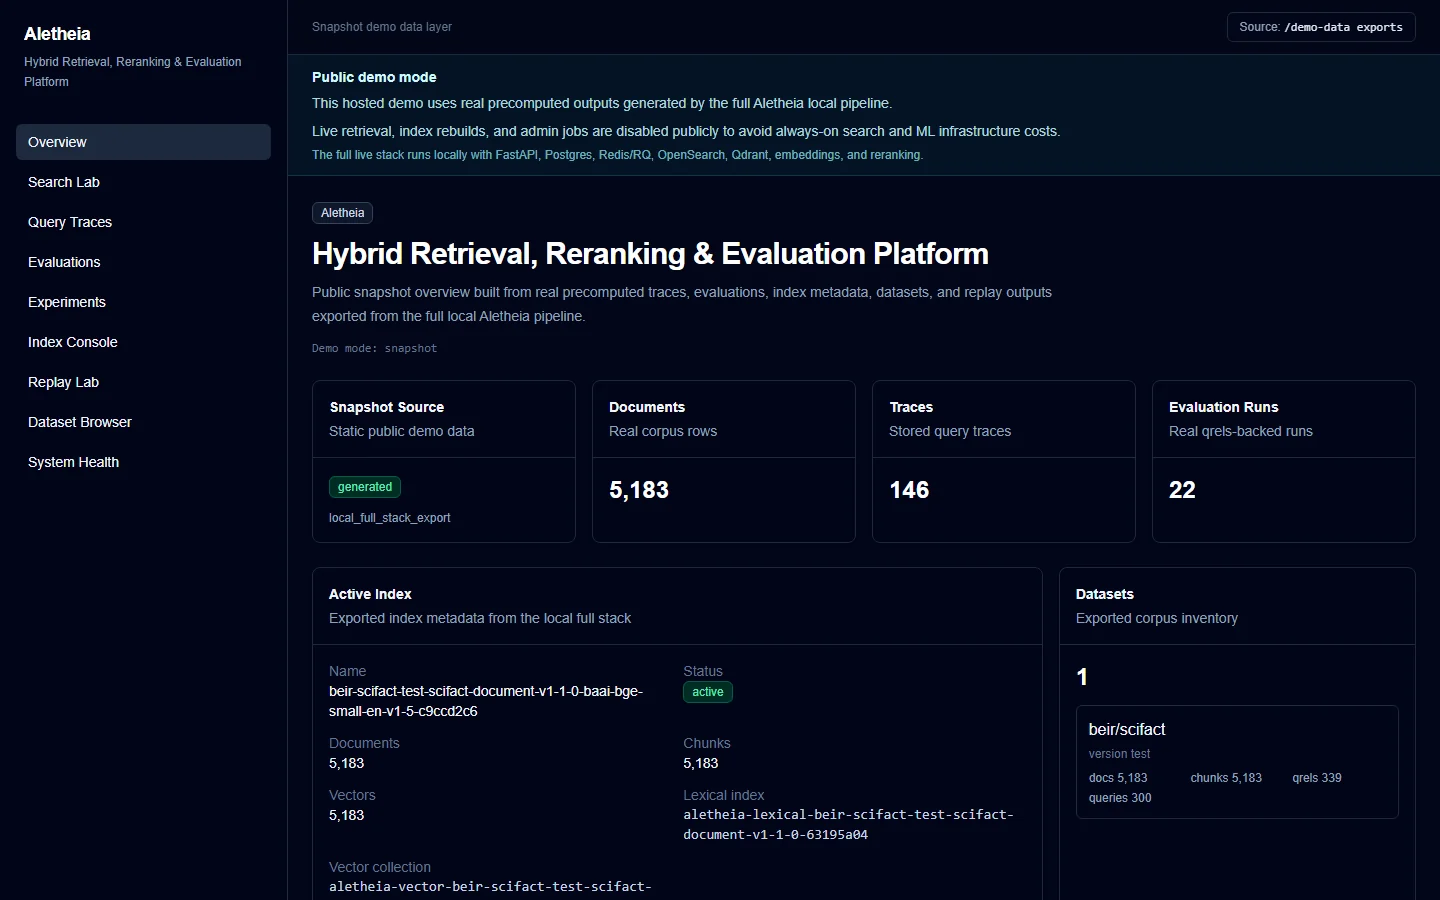Click the docs 5,183 dataset stat

coord(1118,778)
